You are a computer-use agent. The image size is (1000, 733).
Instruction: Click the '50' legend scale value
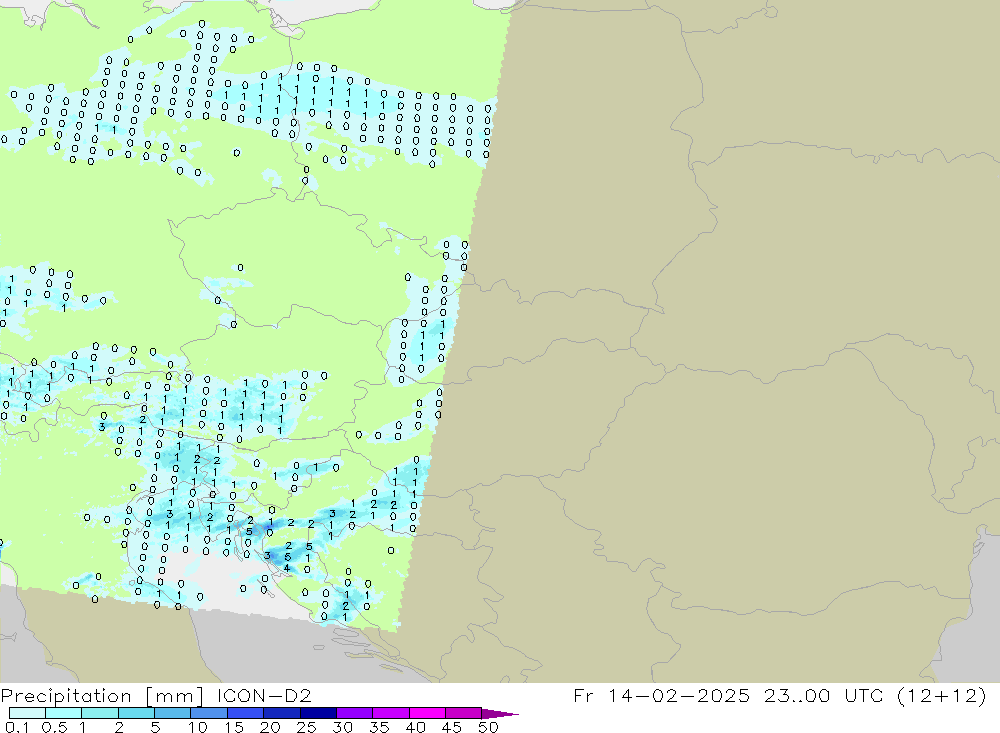click(x=488, y=727)
